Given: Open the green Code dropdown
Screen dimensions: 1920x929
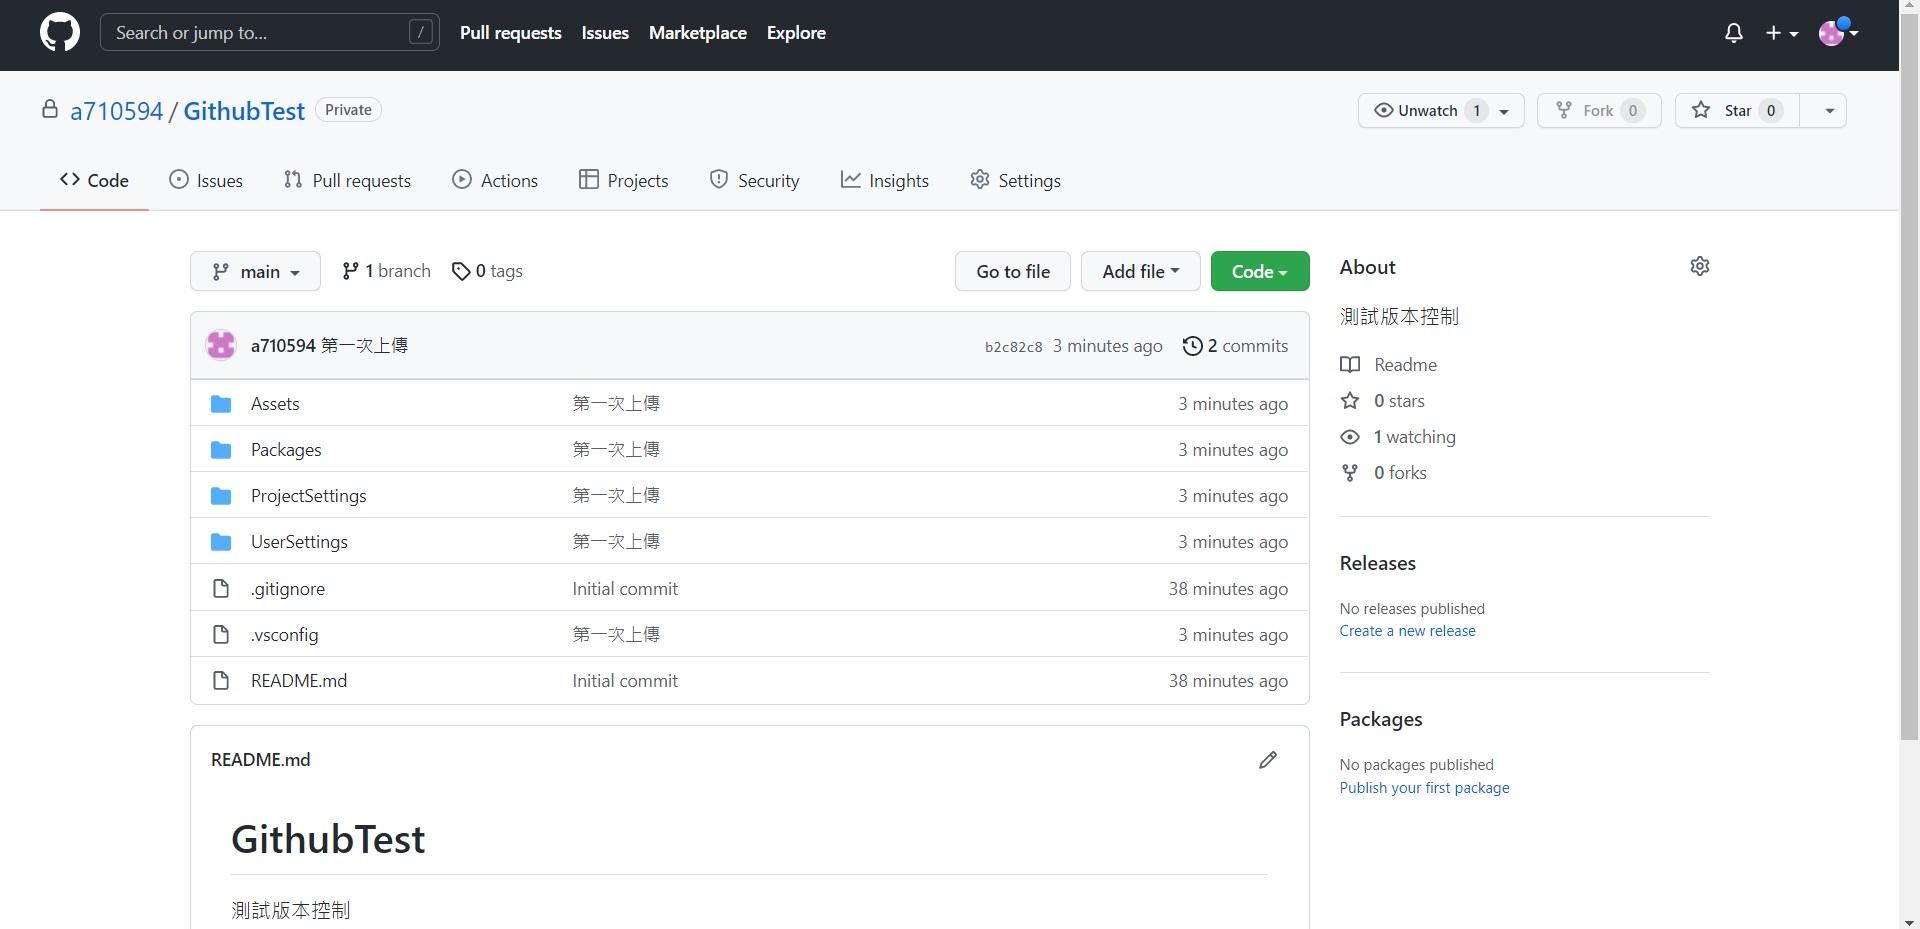Looking at the screenshot, I should coord(1260,271).
